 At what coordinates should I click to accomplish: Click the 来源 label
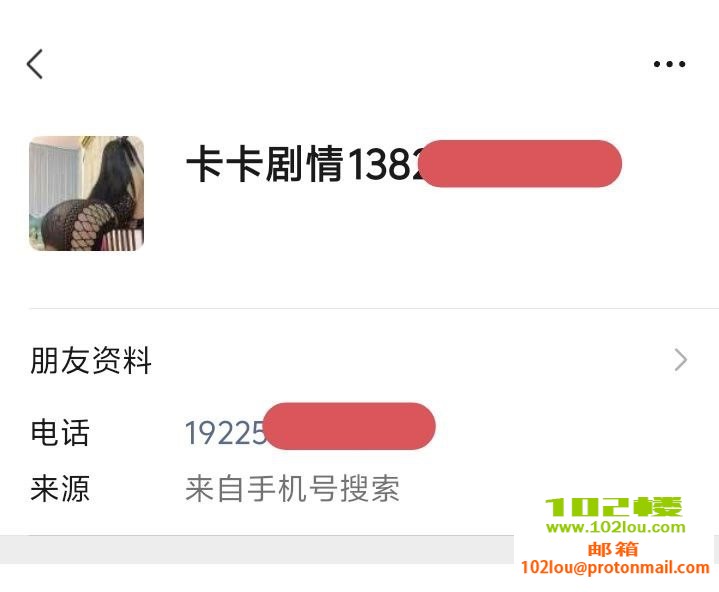pos(60,488)
